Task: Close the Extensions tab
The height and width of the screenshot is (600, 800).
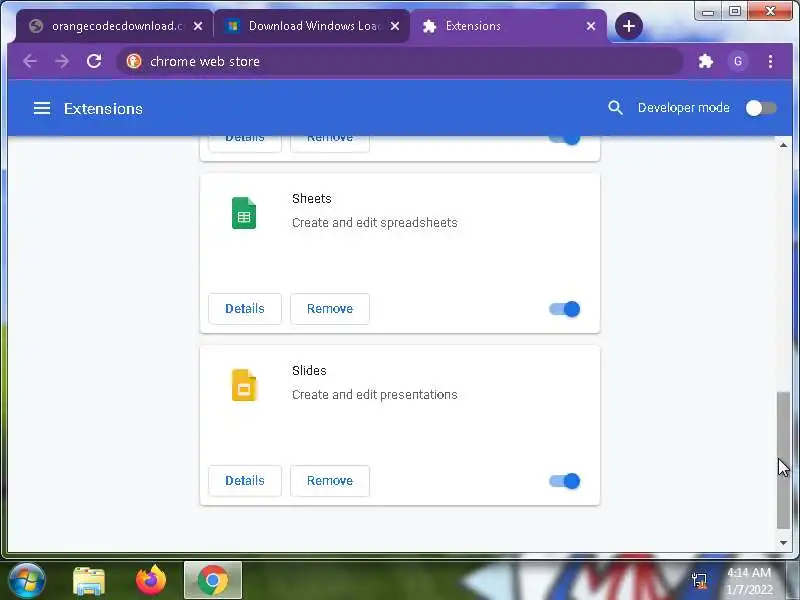Action: pyautogui.click(x=591, y=26)
